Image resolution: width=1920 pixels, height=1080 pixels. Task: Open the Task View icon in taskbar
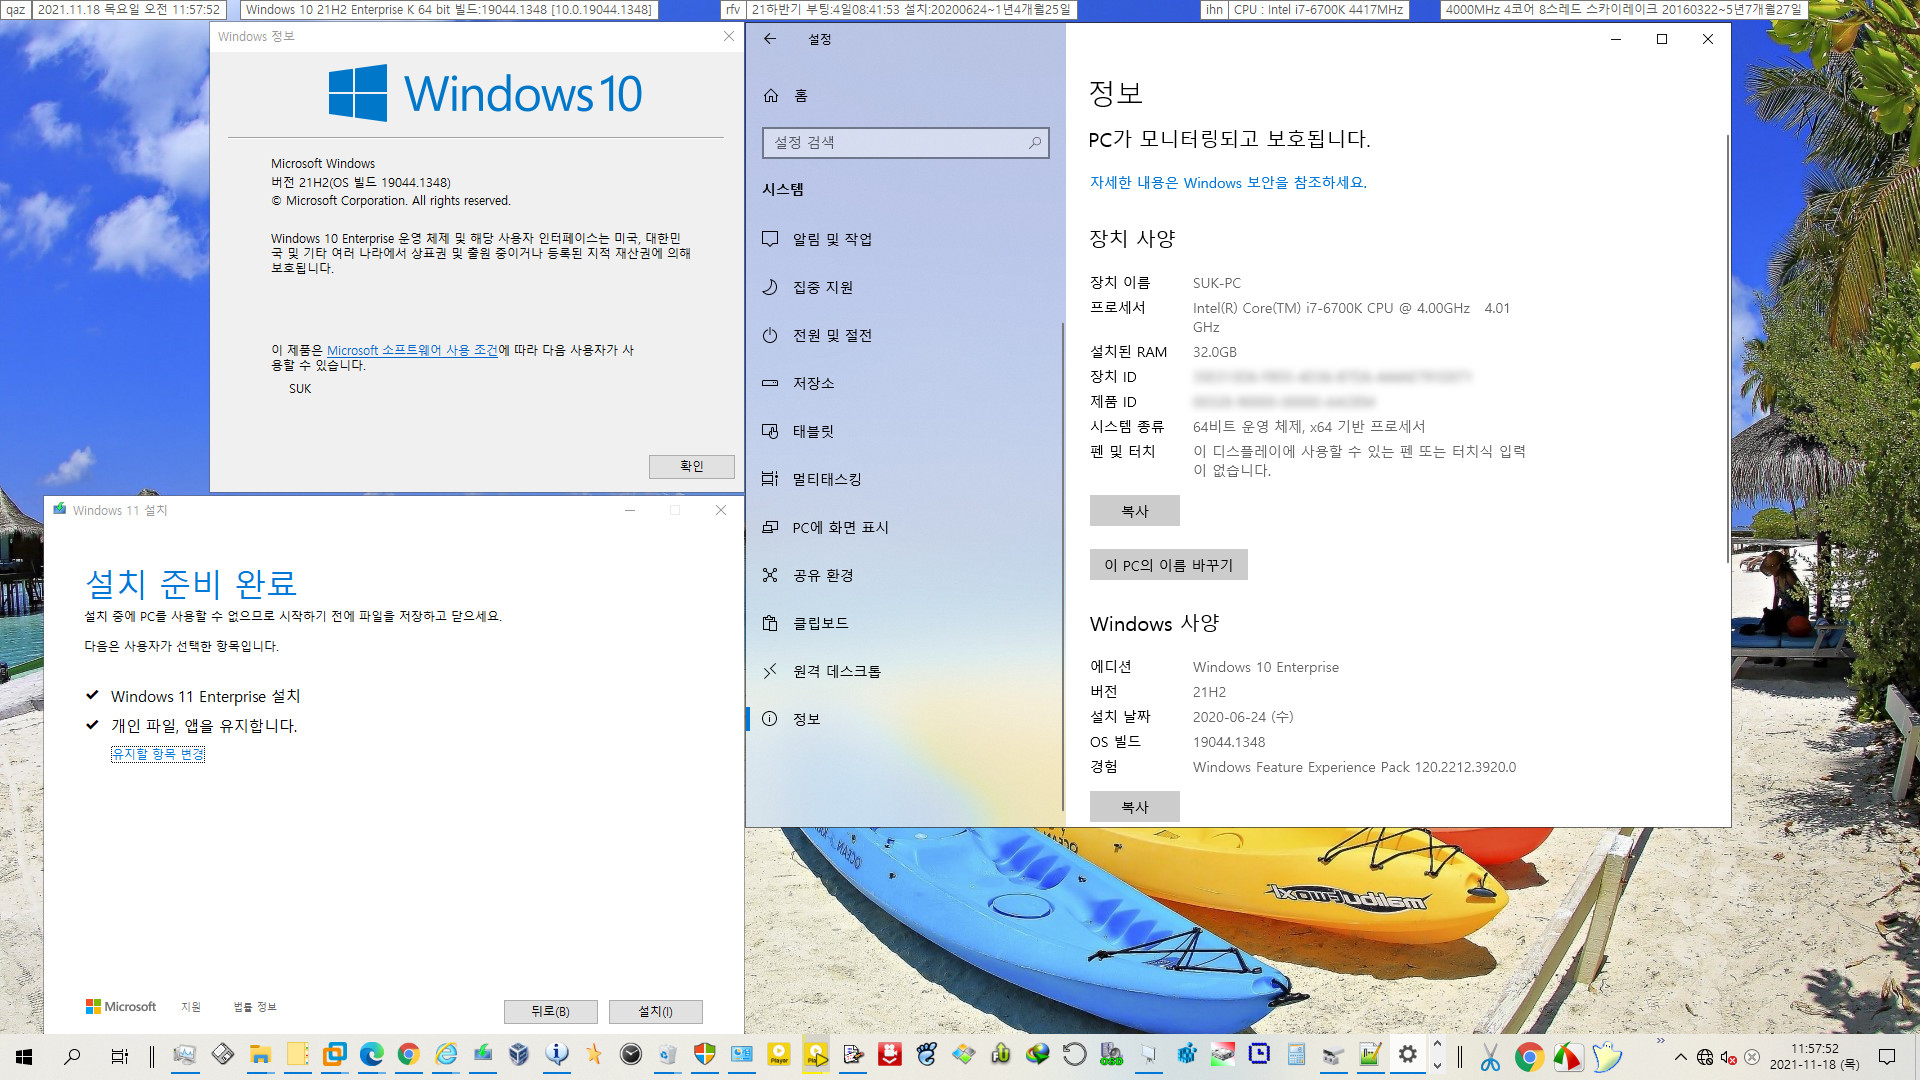[120, 1056]
